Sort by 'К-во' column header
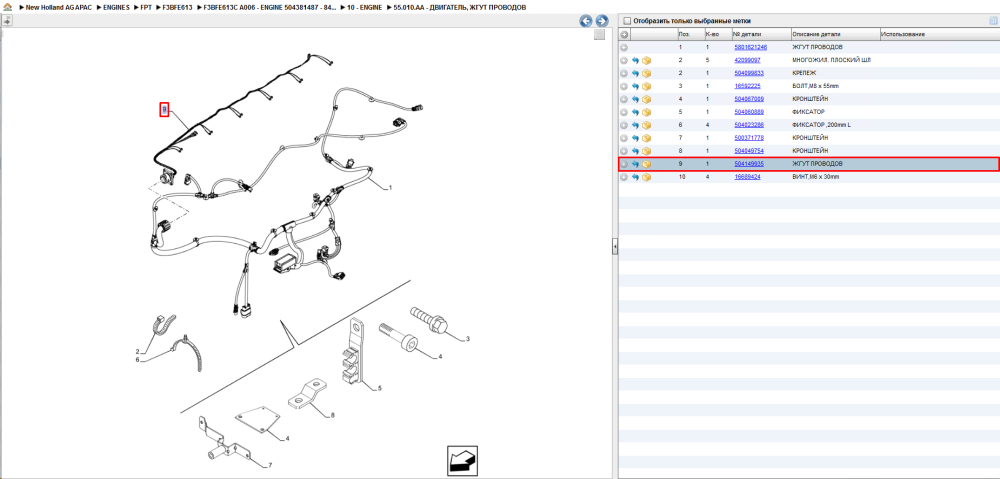Screen dimensions: 1000x479 [x=717, y=34]
